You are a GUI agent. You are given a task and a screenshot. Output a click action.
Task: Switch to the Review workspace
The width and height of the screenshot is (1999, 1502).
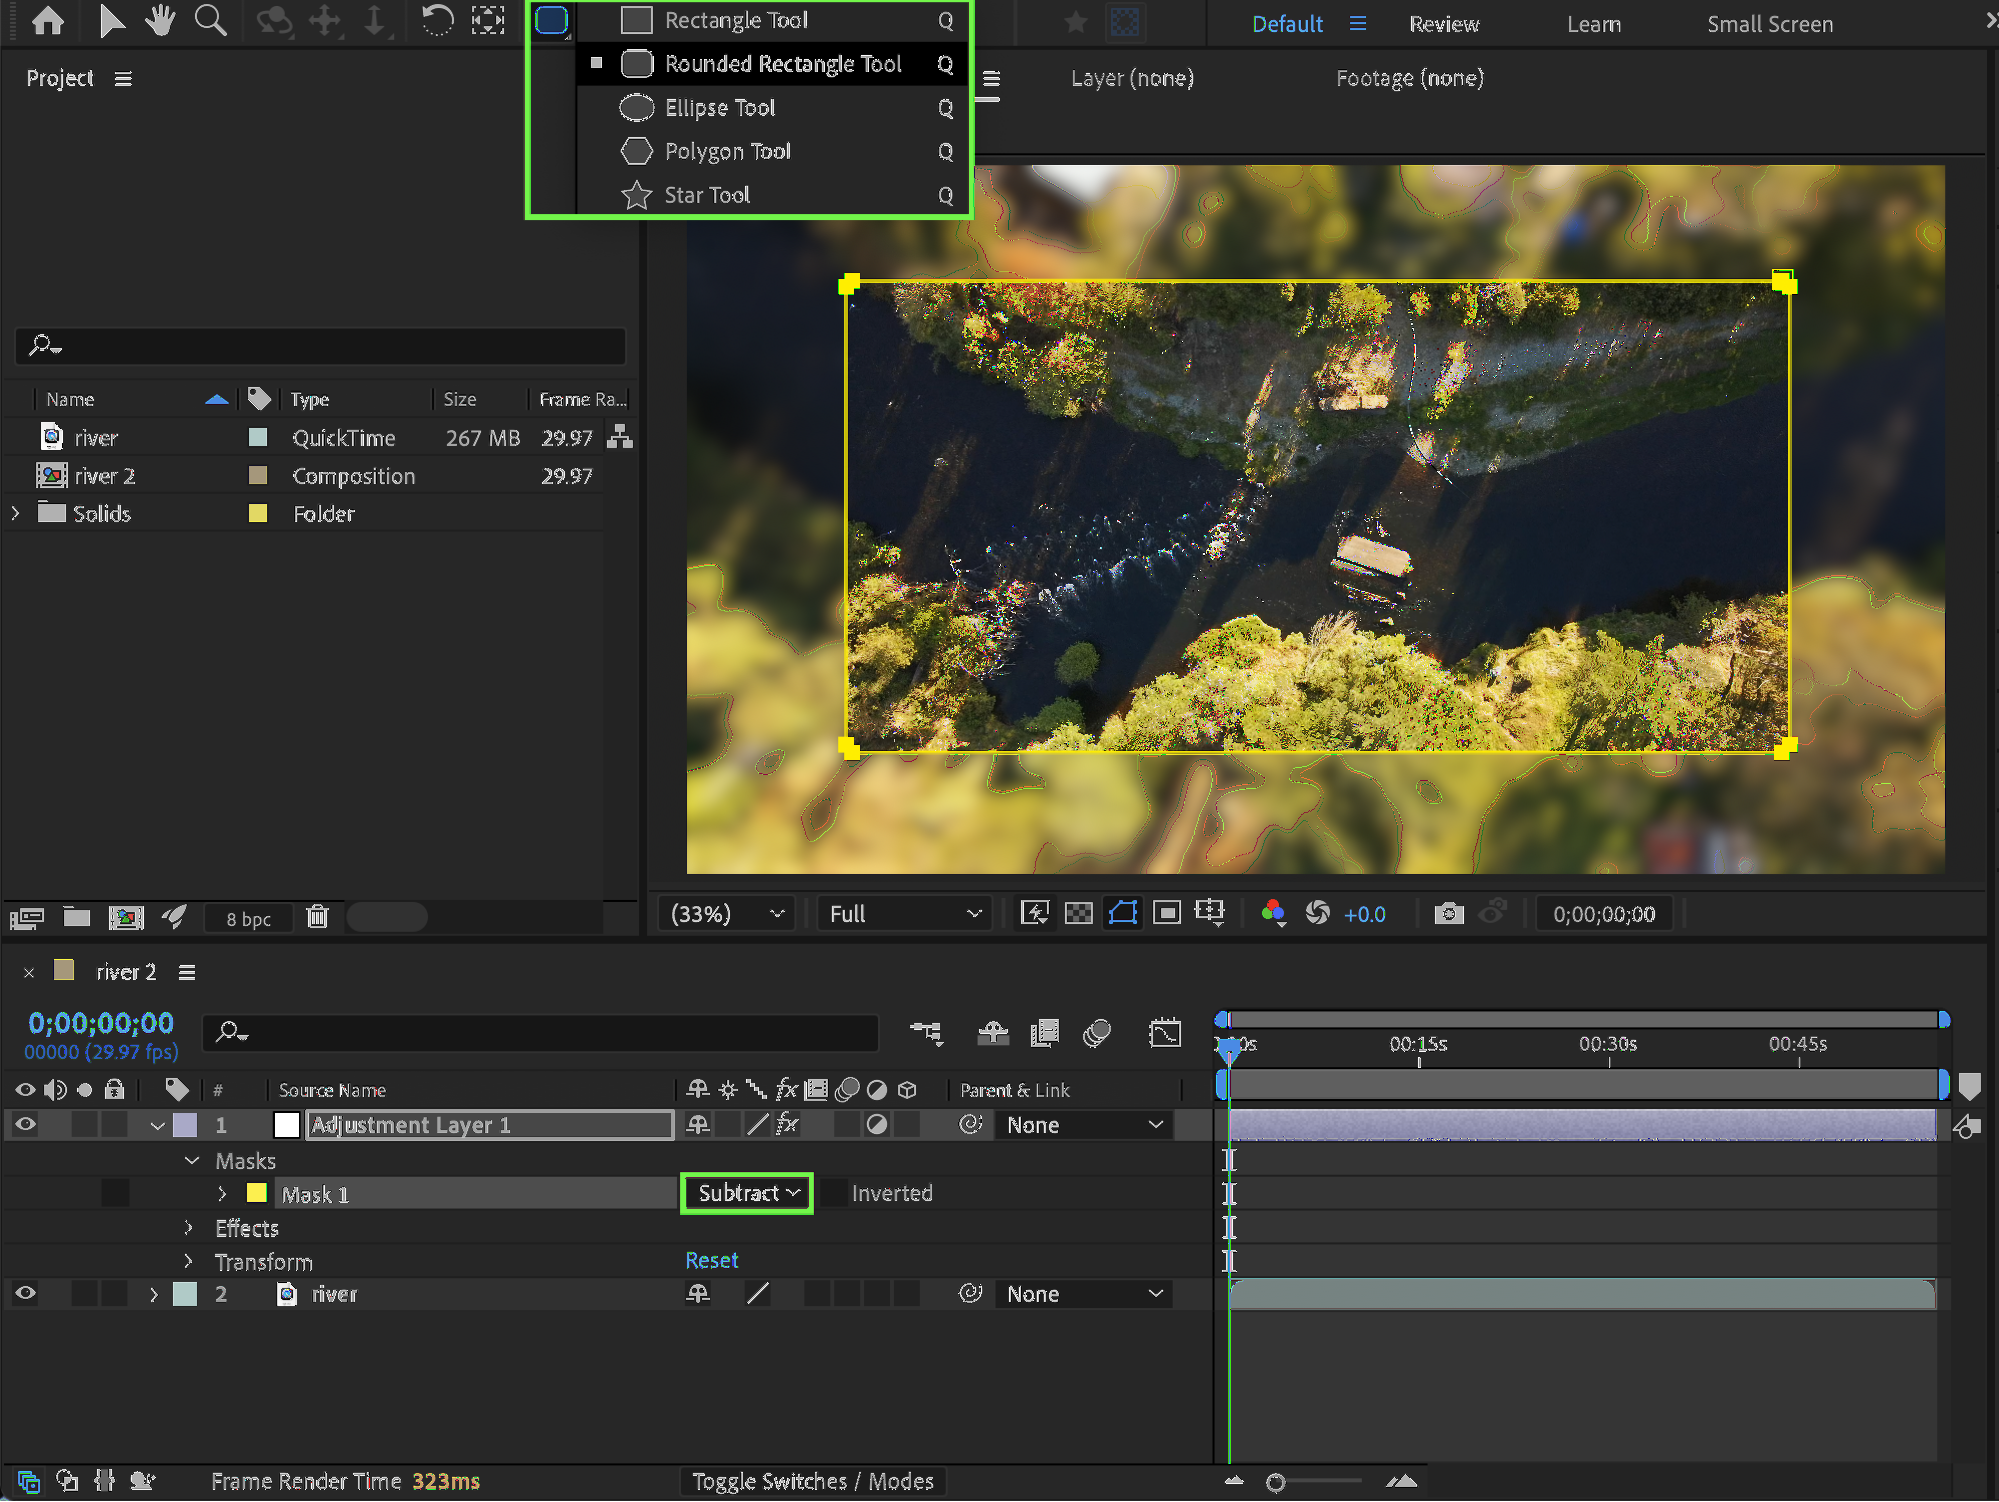click(1443, 24)
